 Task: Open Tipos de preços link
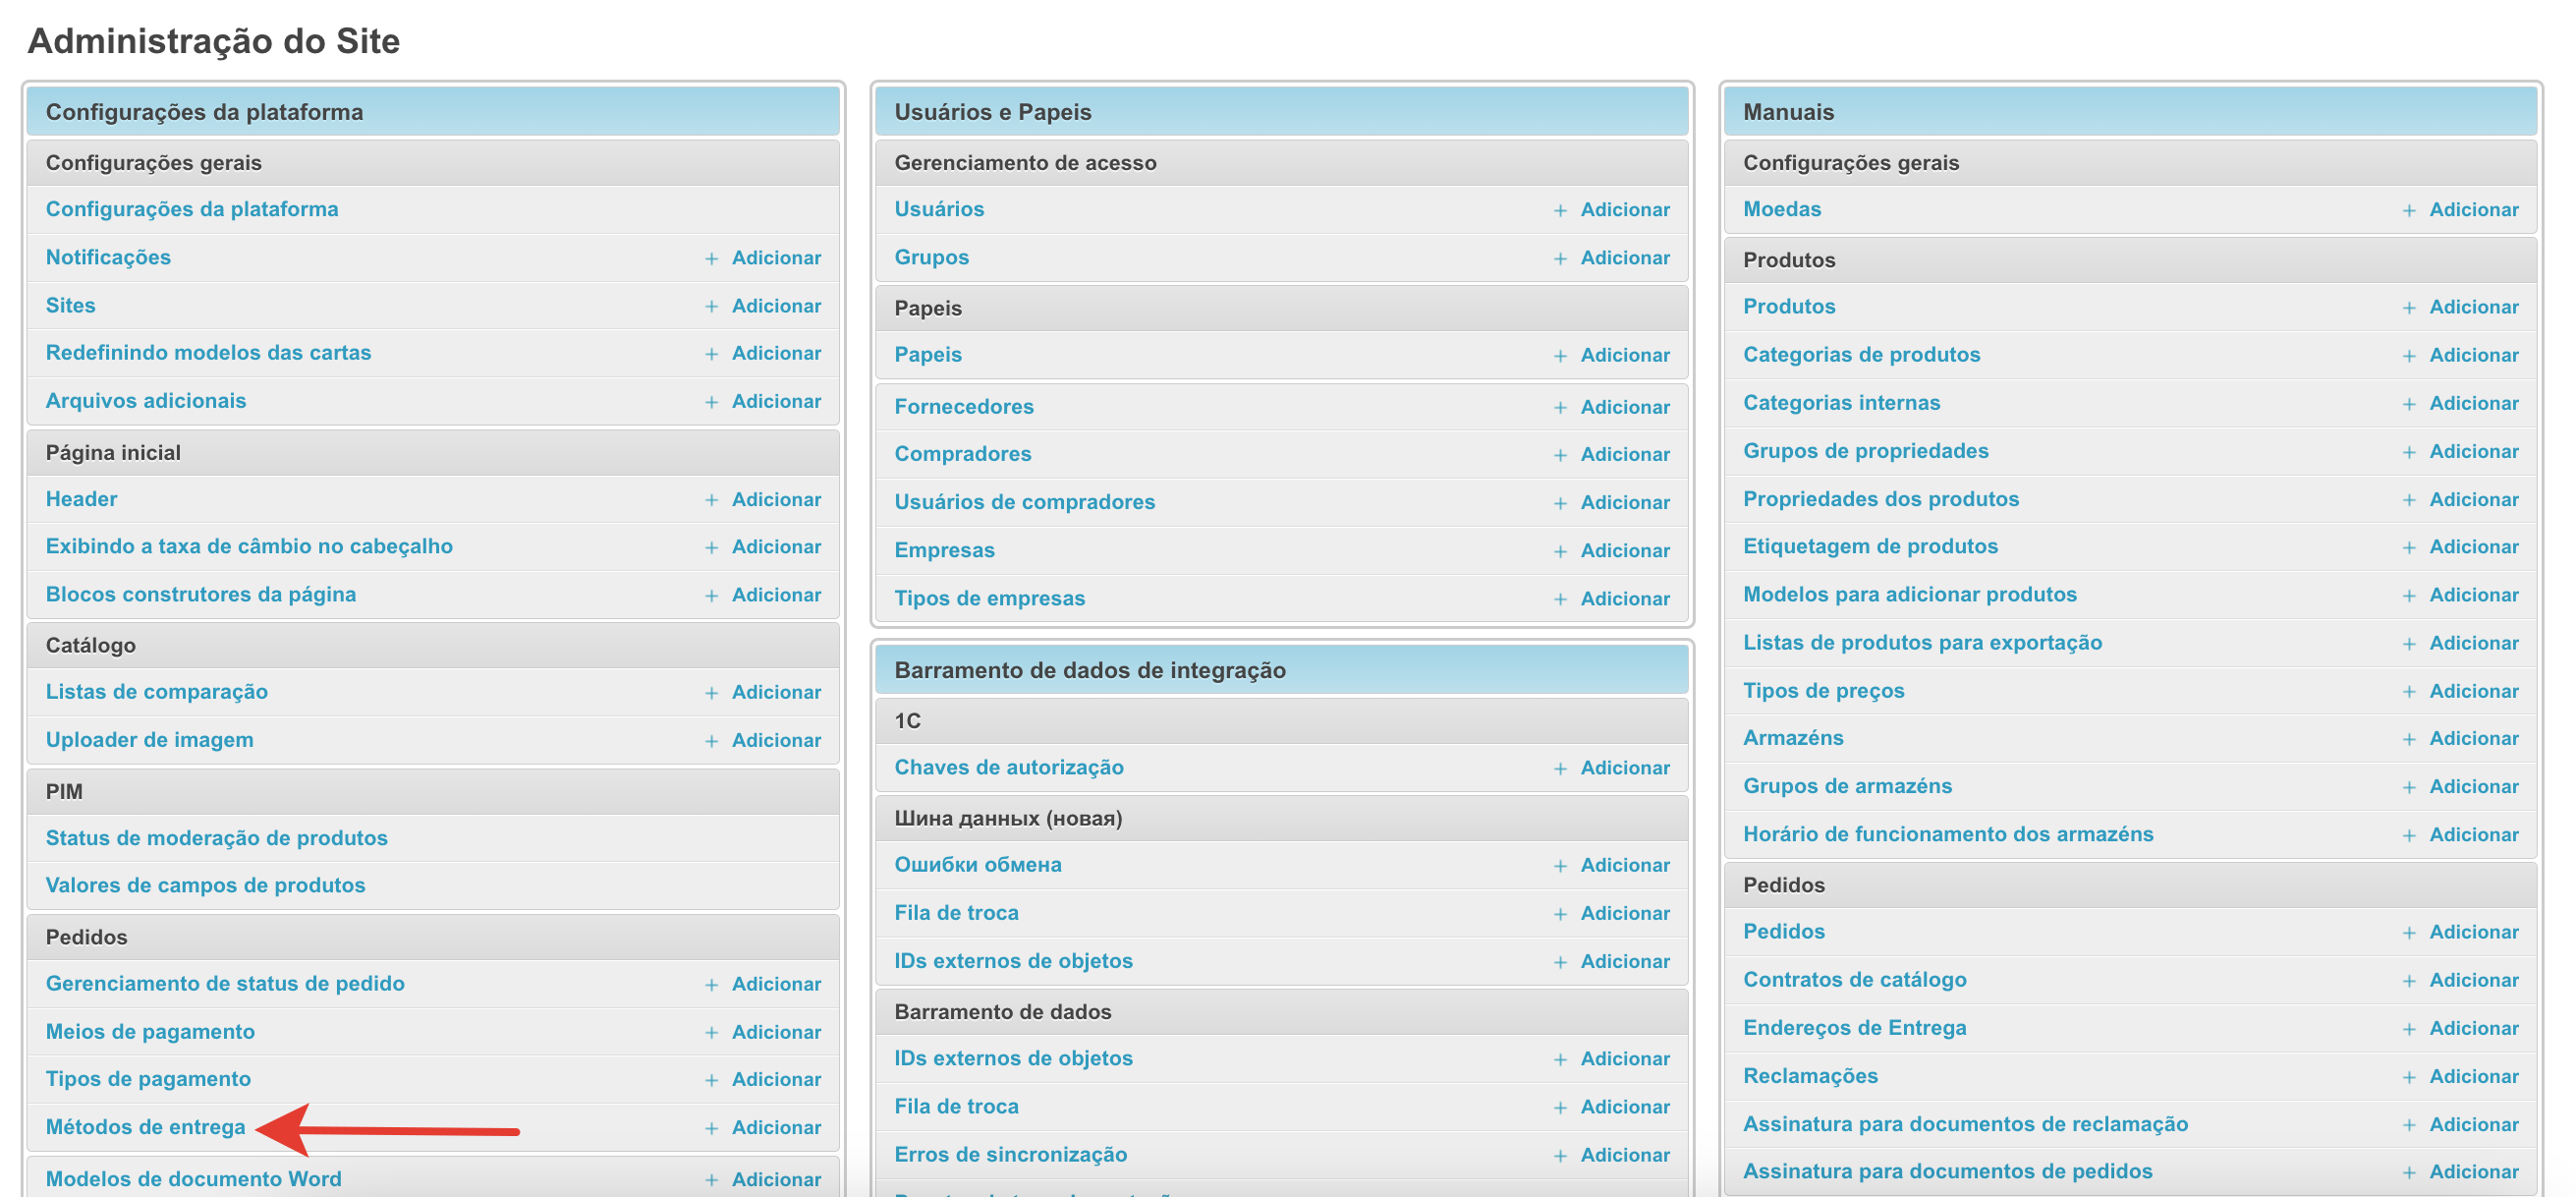pos(1823,691)
